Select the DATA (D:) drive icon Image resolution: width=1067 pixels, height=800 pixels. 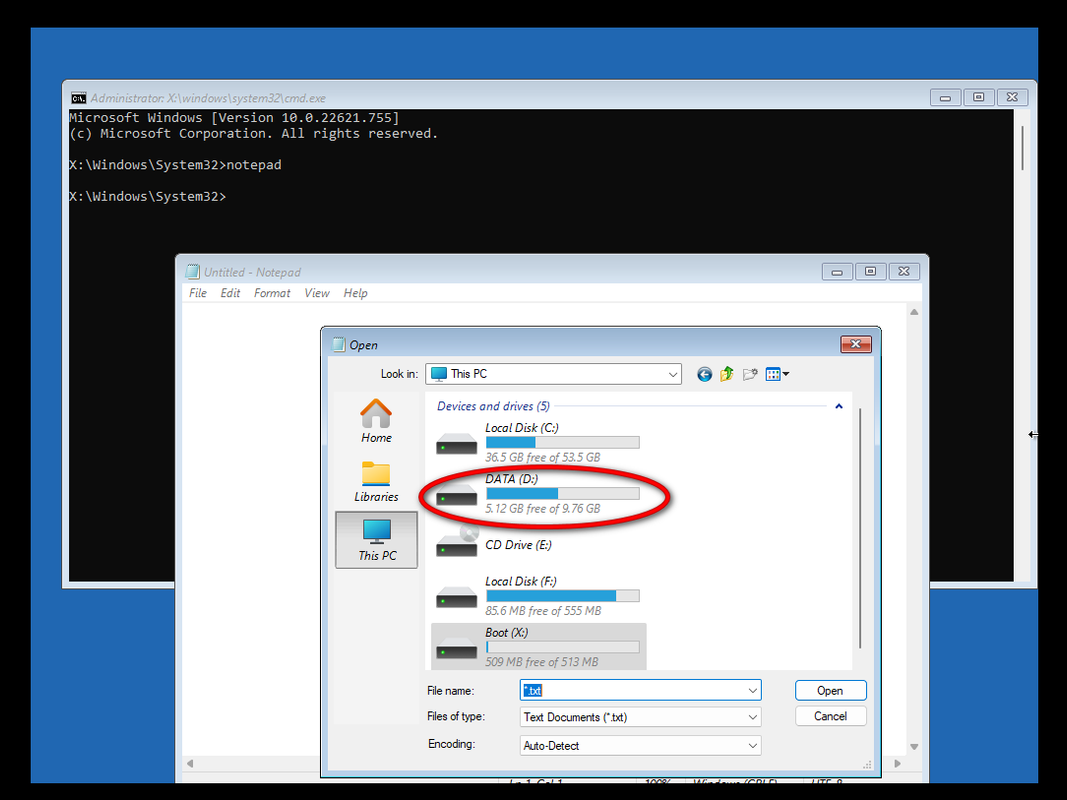pyautogui.click(x=456, y=496)
